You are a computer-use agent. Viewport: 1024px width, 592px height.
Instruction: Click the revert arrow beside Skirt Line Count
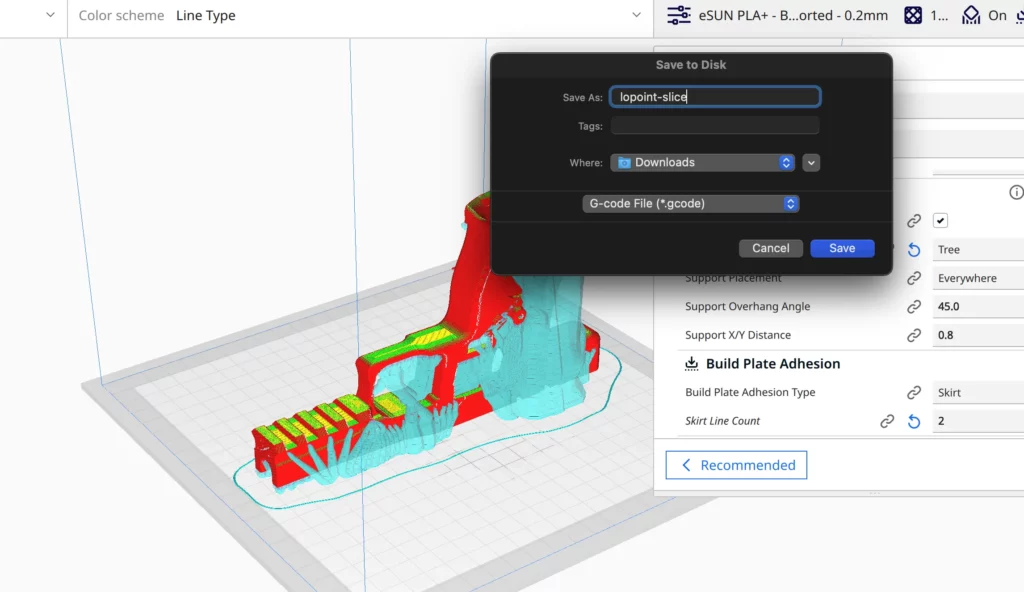[913, 421]
